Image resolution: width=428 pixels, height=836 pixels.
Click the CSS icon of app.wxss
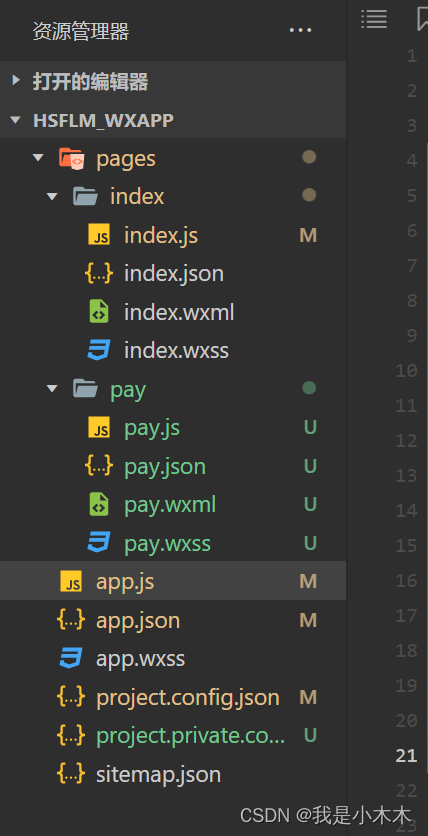(71, 658)
